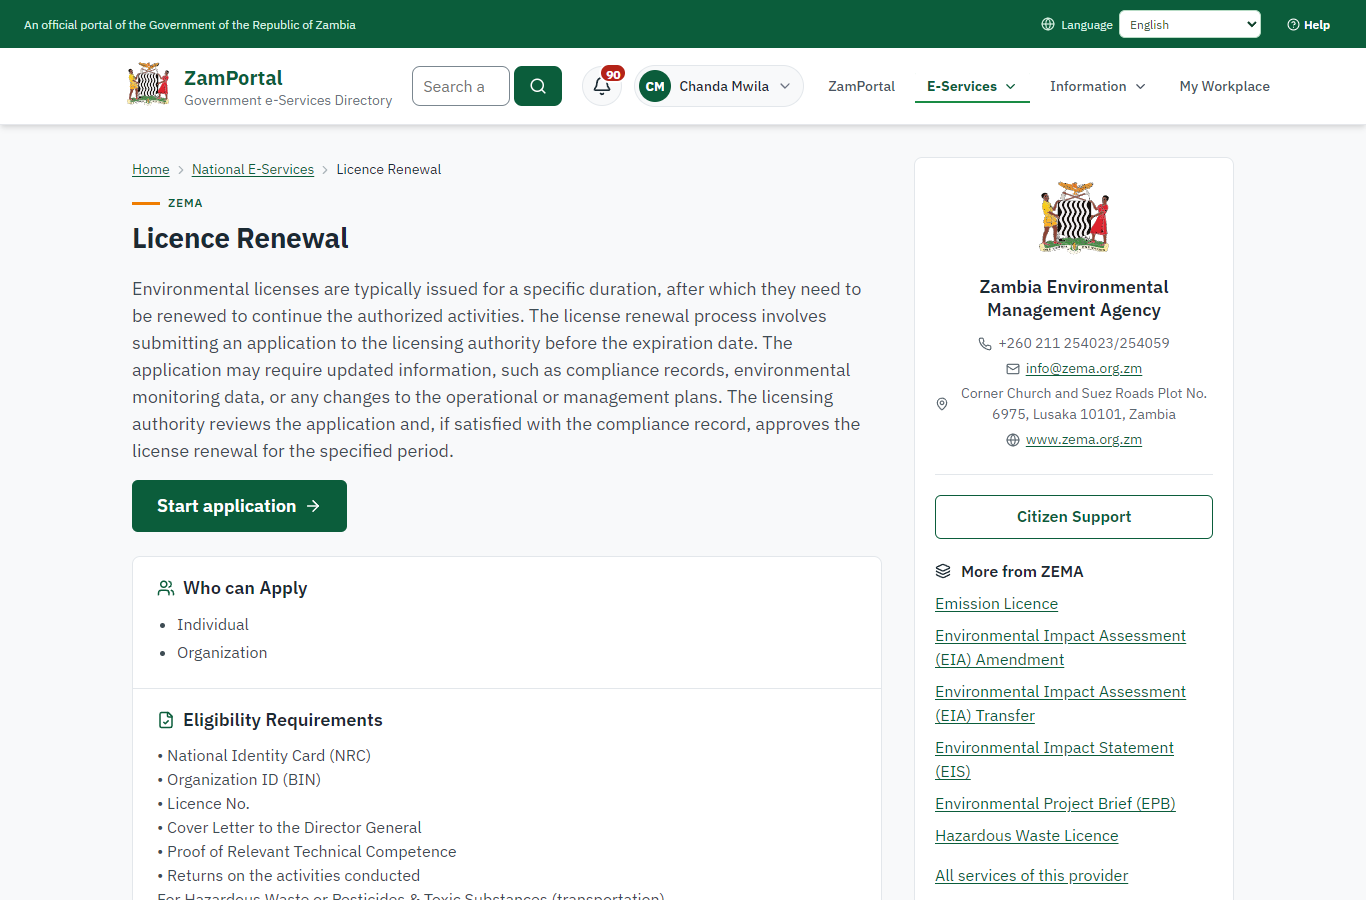Open the Language dropdown set to English
Screen dimensions: 1366x900
tap(1190, 24)
